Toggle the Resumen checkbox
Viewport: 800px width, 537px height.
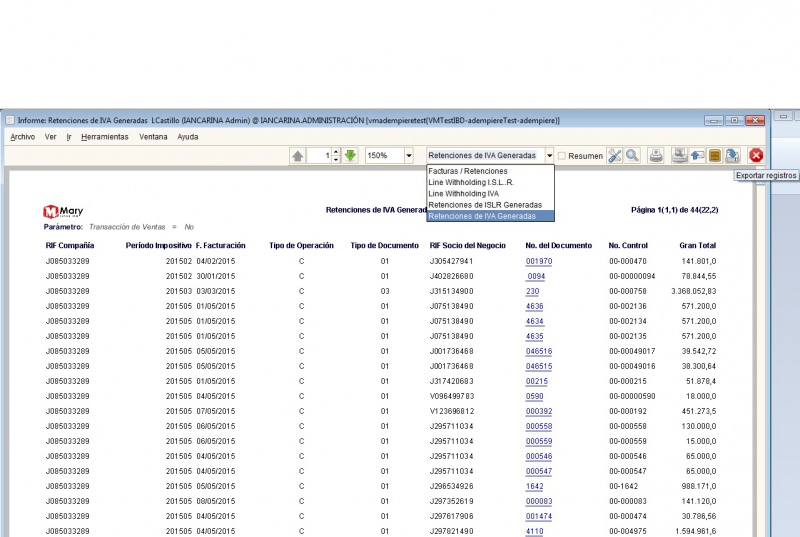[562, 156]
